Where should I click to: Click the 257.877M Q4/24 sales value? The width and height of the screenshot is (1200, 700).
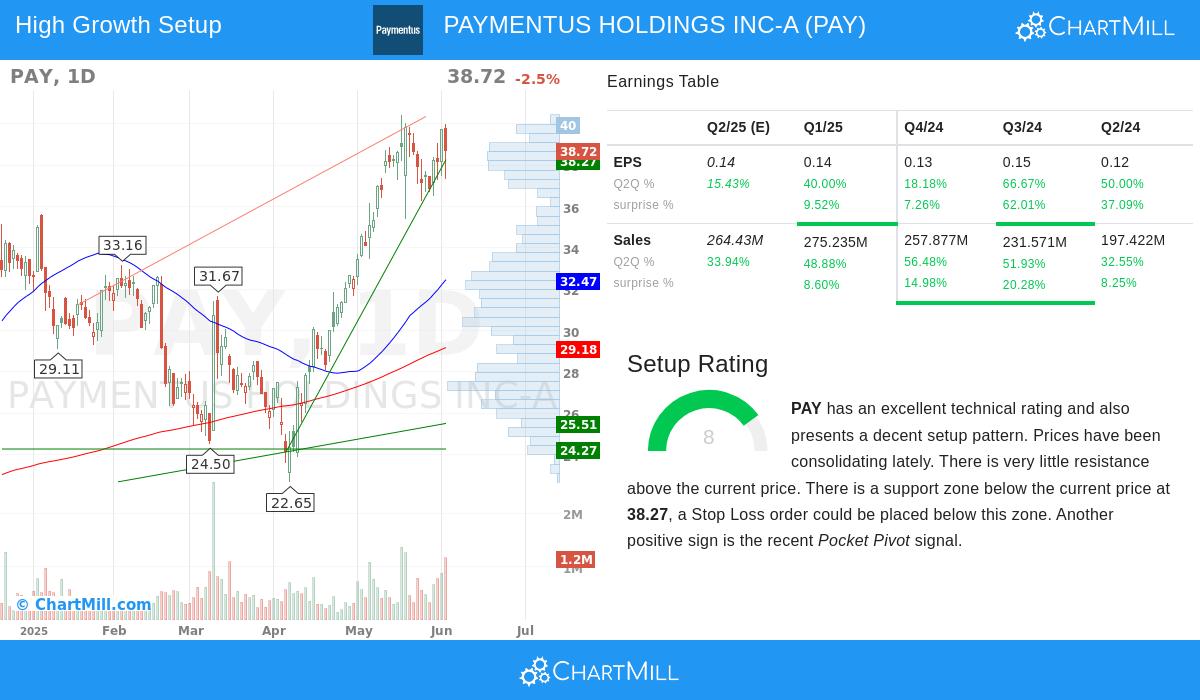[936, 240]
